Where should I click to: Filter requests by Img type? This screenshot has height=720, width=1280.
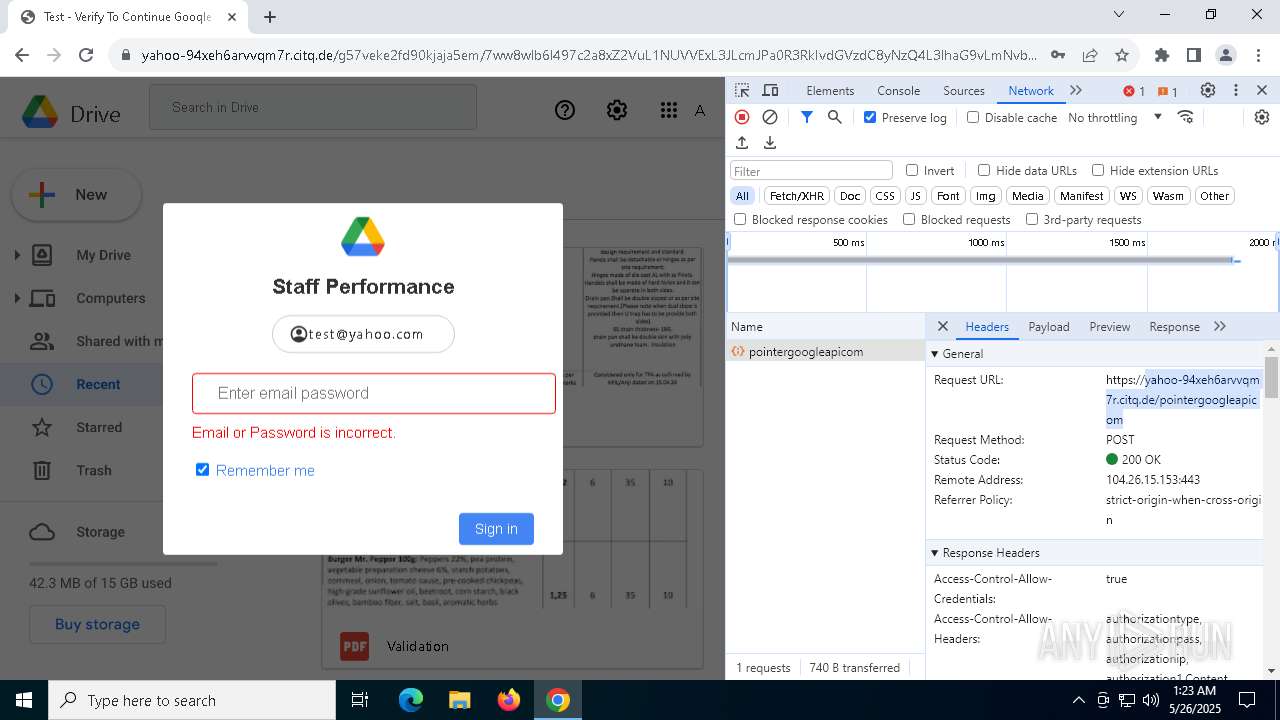pyautogui.click(x=985, y=196)
